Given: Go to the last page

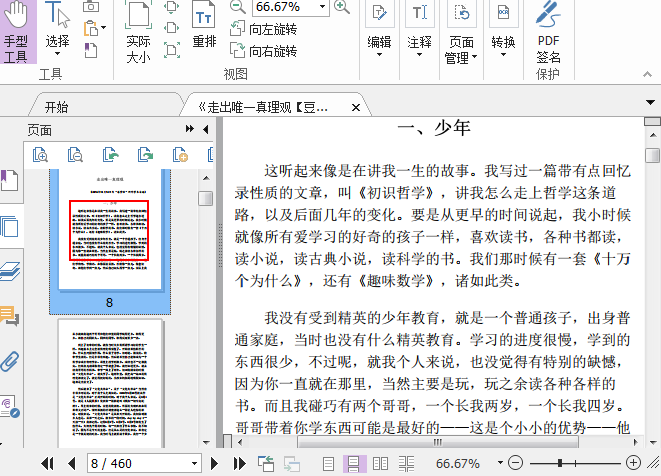Looking at the screenshot, I should pyautogui.click(x=239, y=463).
